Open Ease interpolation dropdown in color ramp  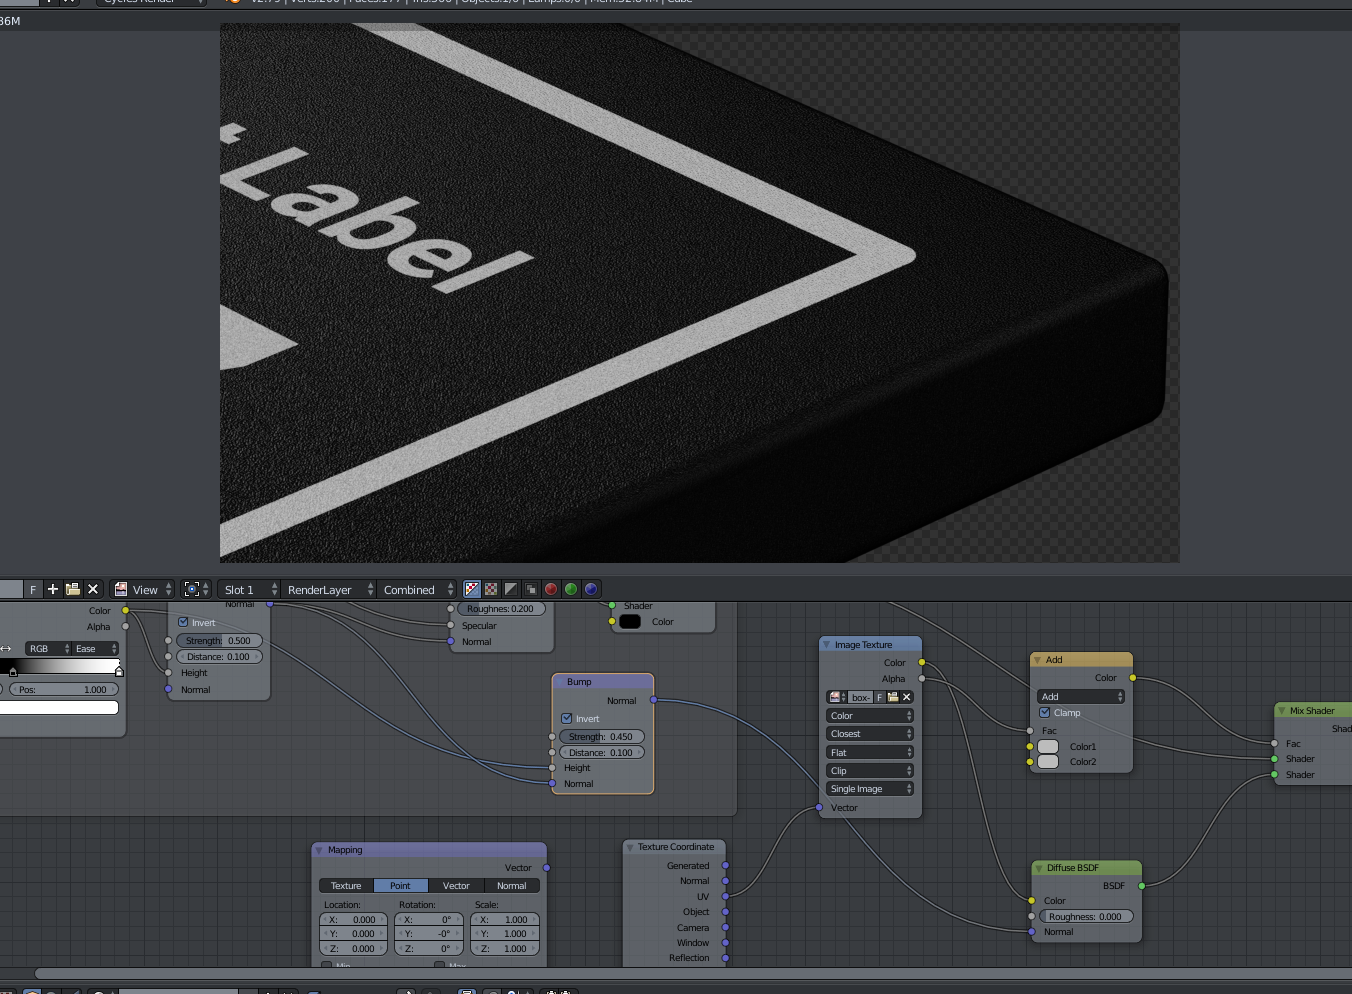coord(95,648)
